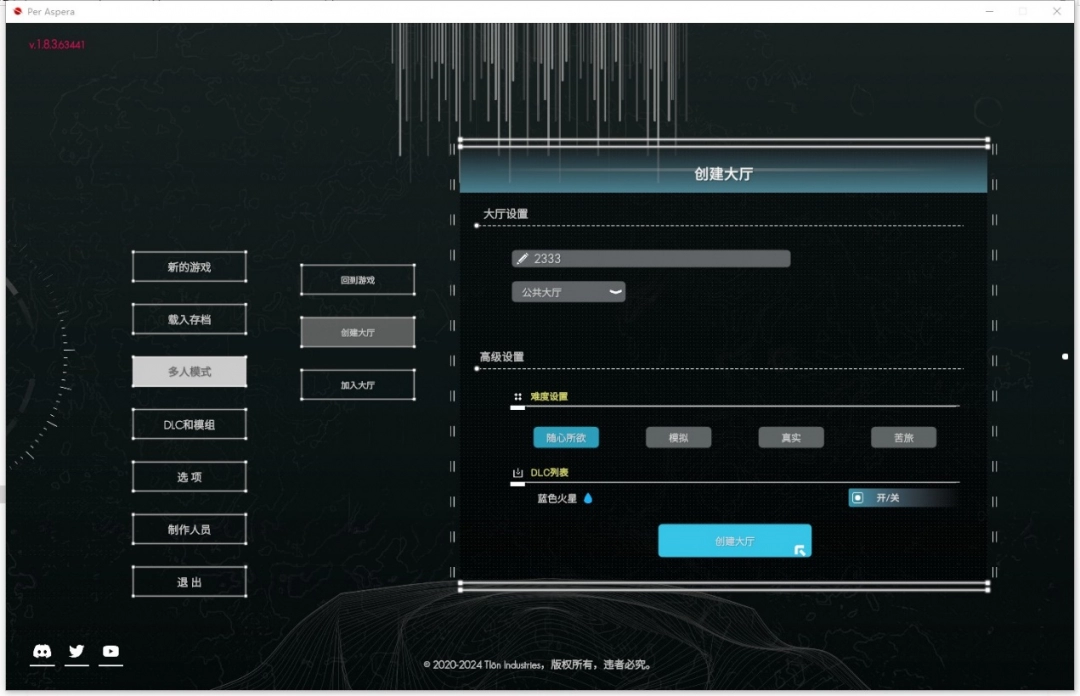
Task: Open the Discord link icon
Action: 42,652
